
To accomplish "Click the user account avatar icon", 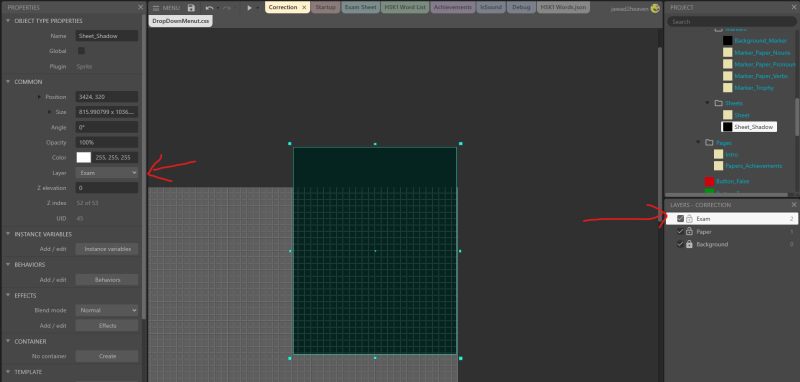I will pyautogui.click(x=655, y=8).
